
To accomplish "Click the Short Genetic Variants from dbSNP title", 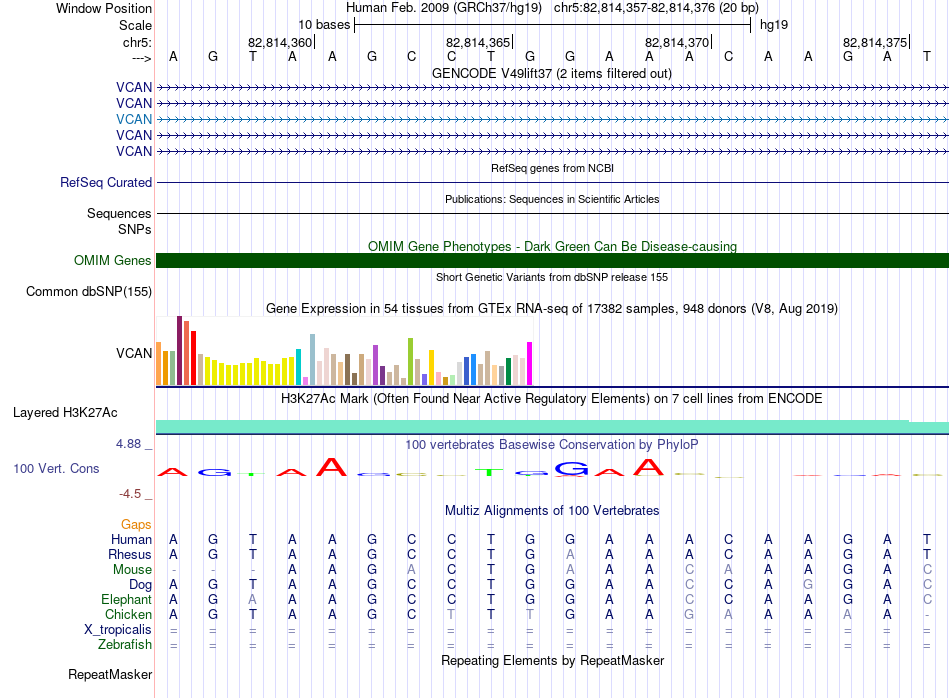I will pos(552,277).
